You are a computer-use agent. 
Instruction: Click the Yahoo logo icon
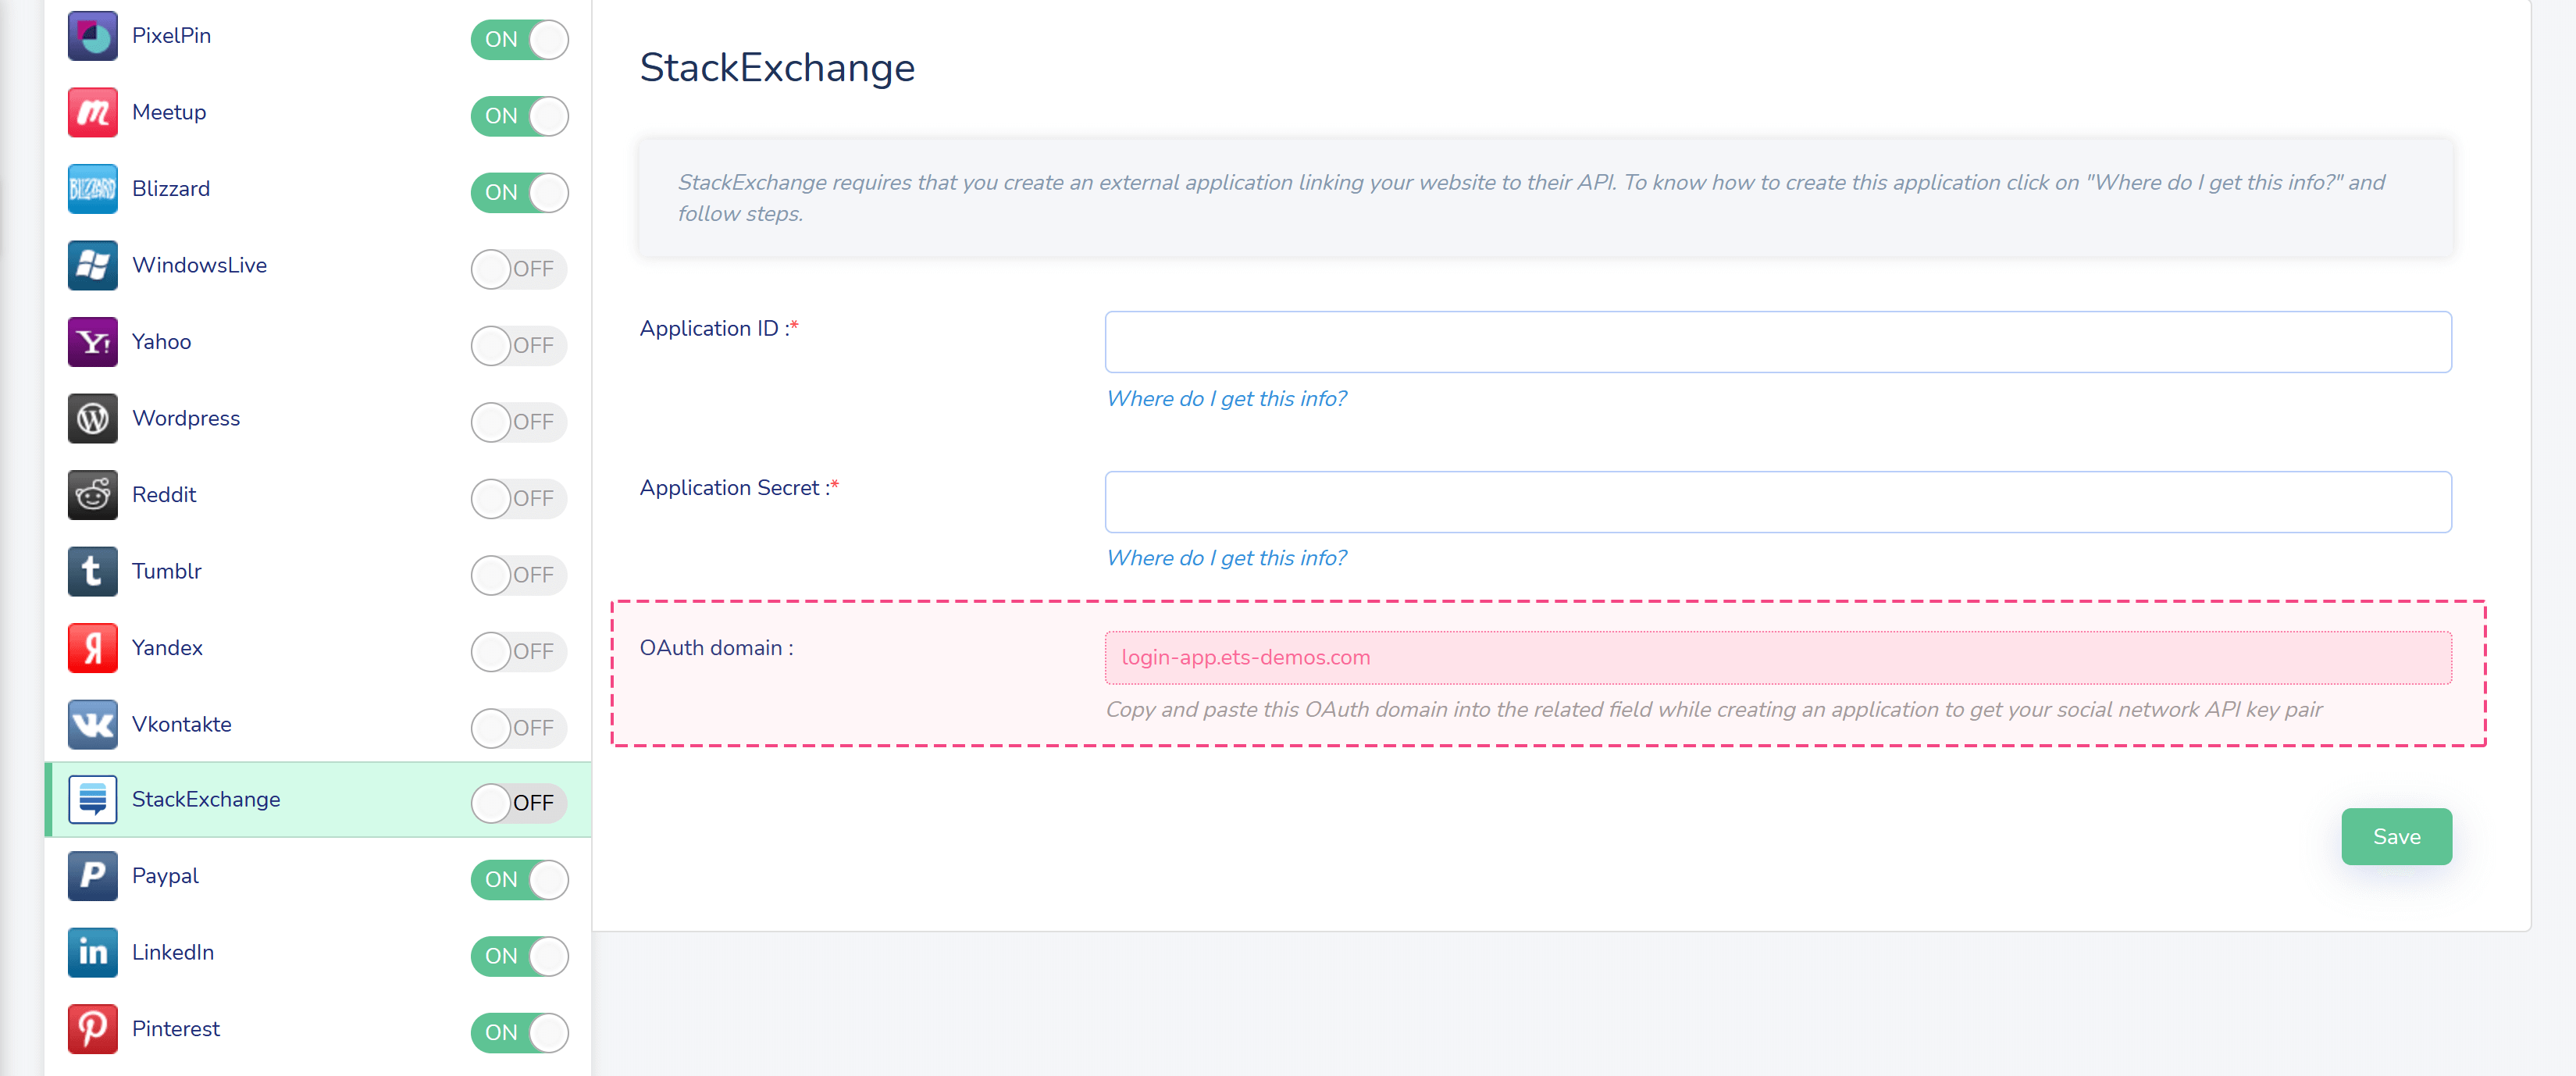[x=92, y=342]
